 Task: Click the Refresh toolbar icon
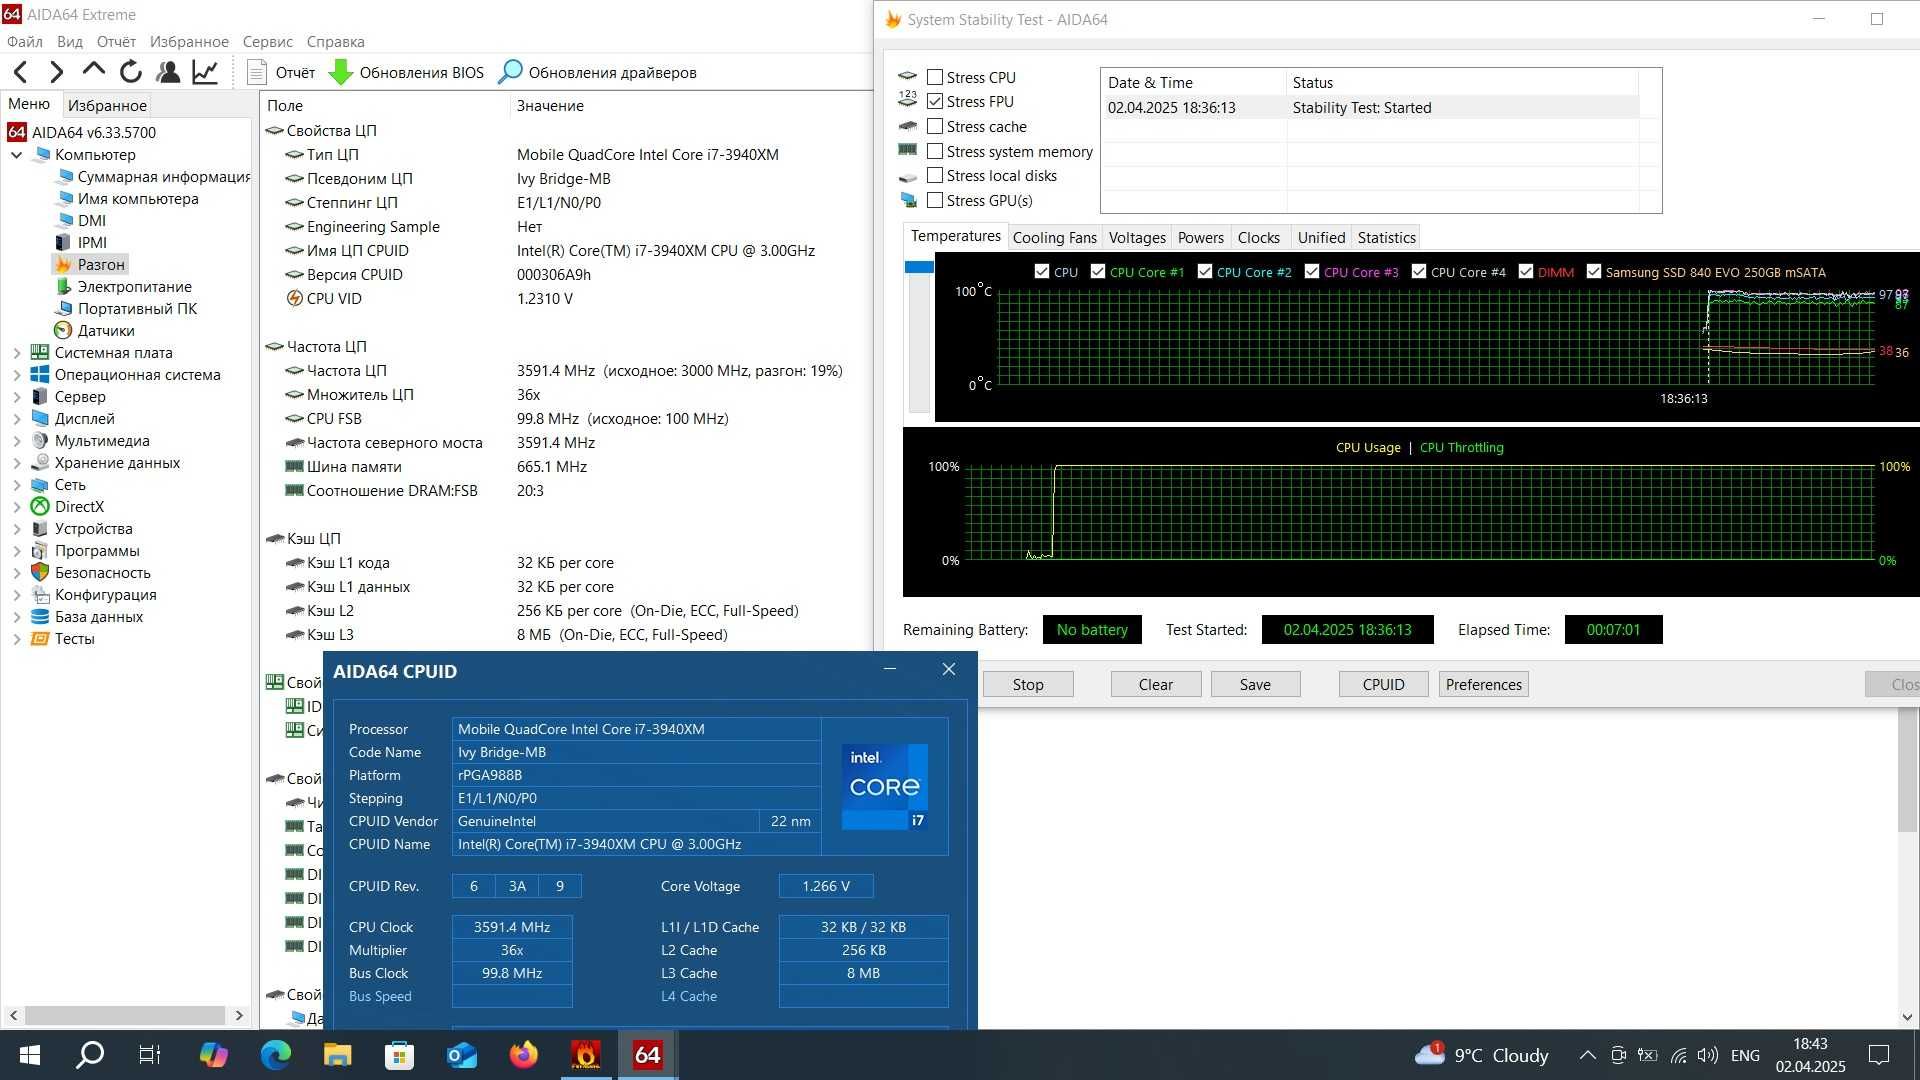(x=131, y=72)
